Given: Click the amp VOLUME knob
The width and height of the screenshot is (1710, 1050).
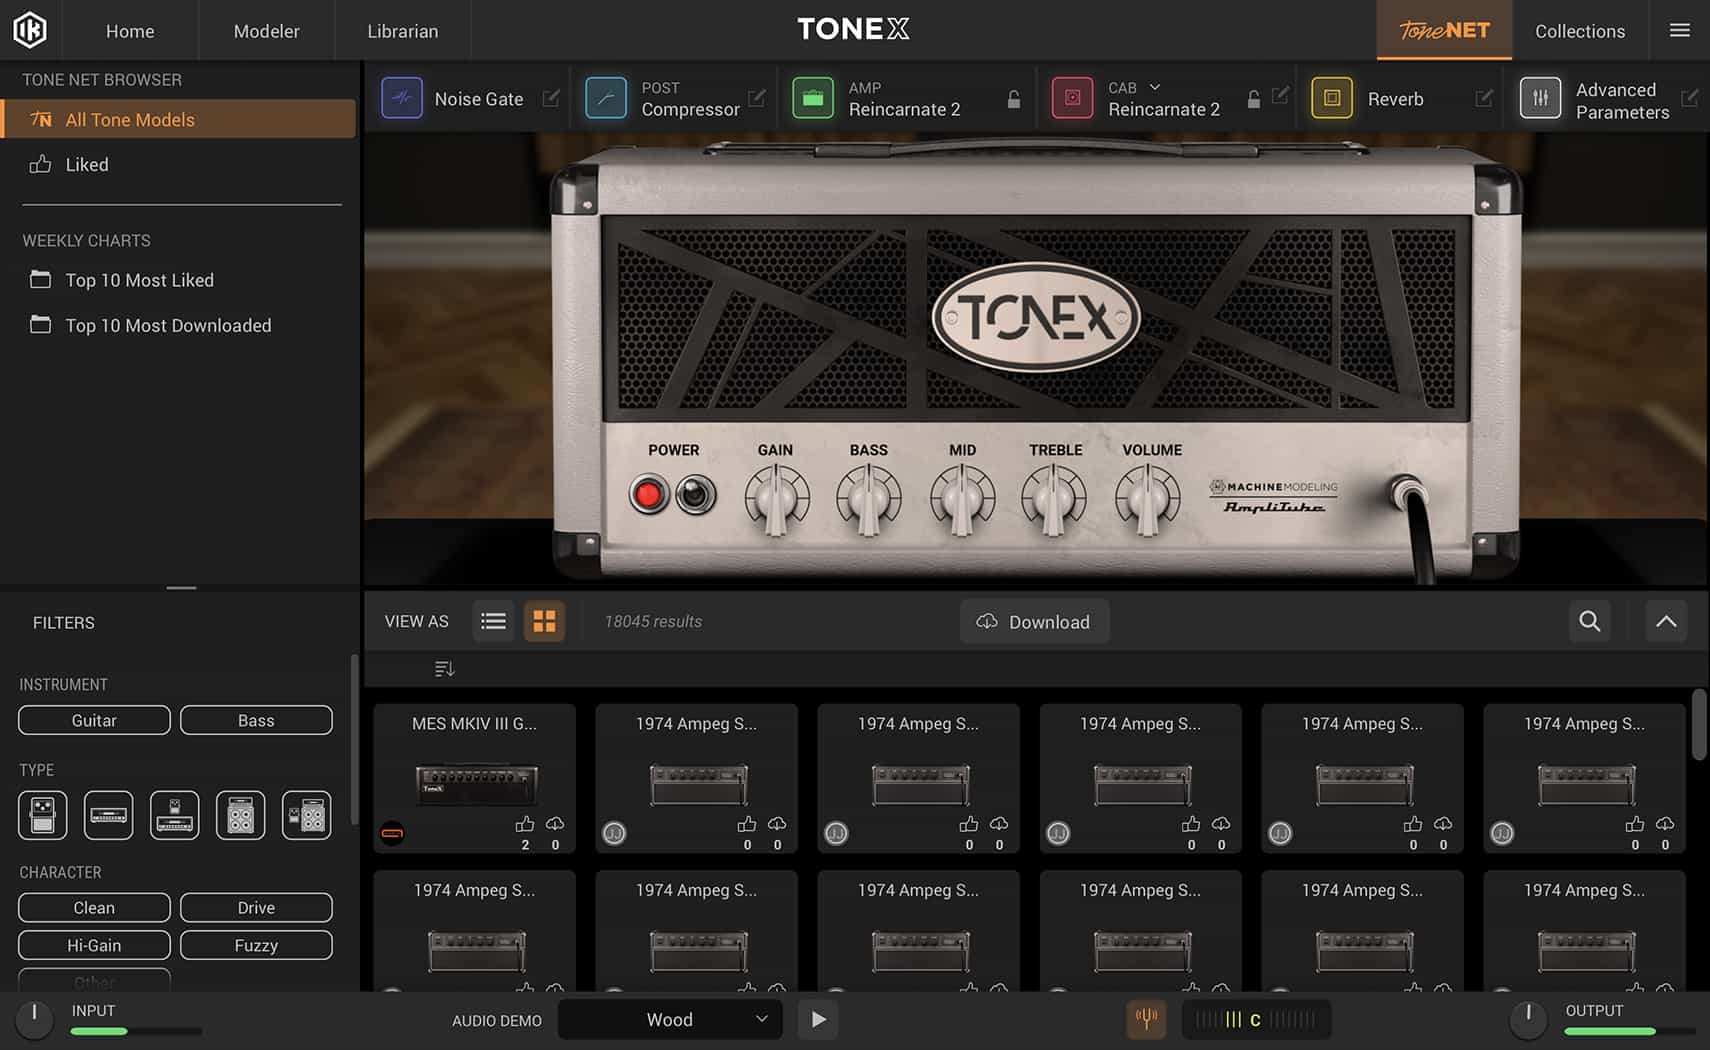Looking at the screenshot, I should click(1147, 497).
